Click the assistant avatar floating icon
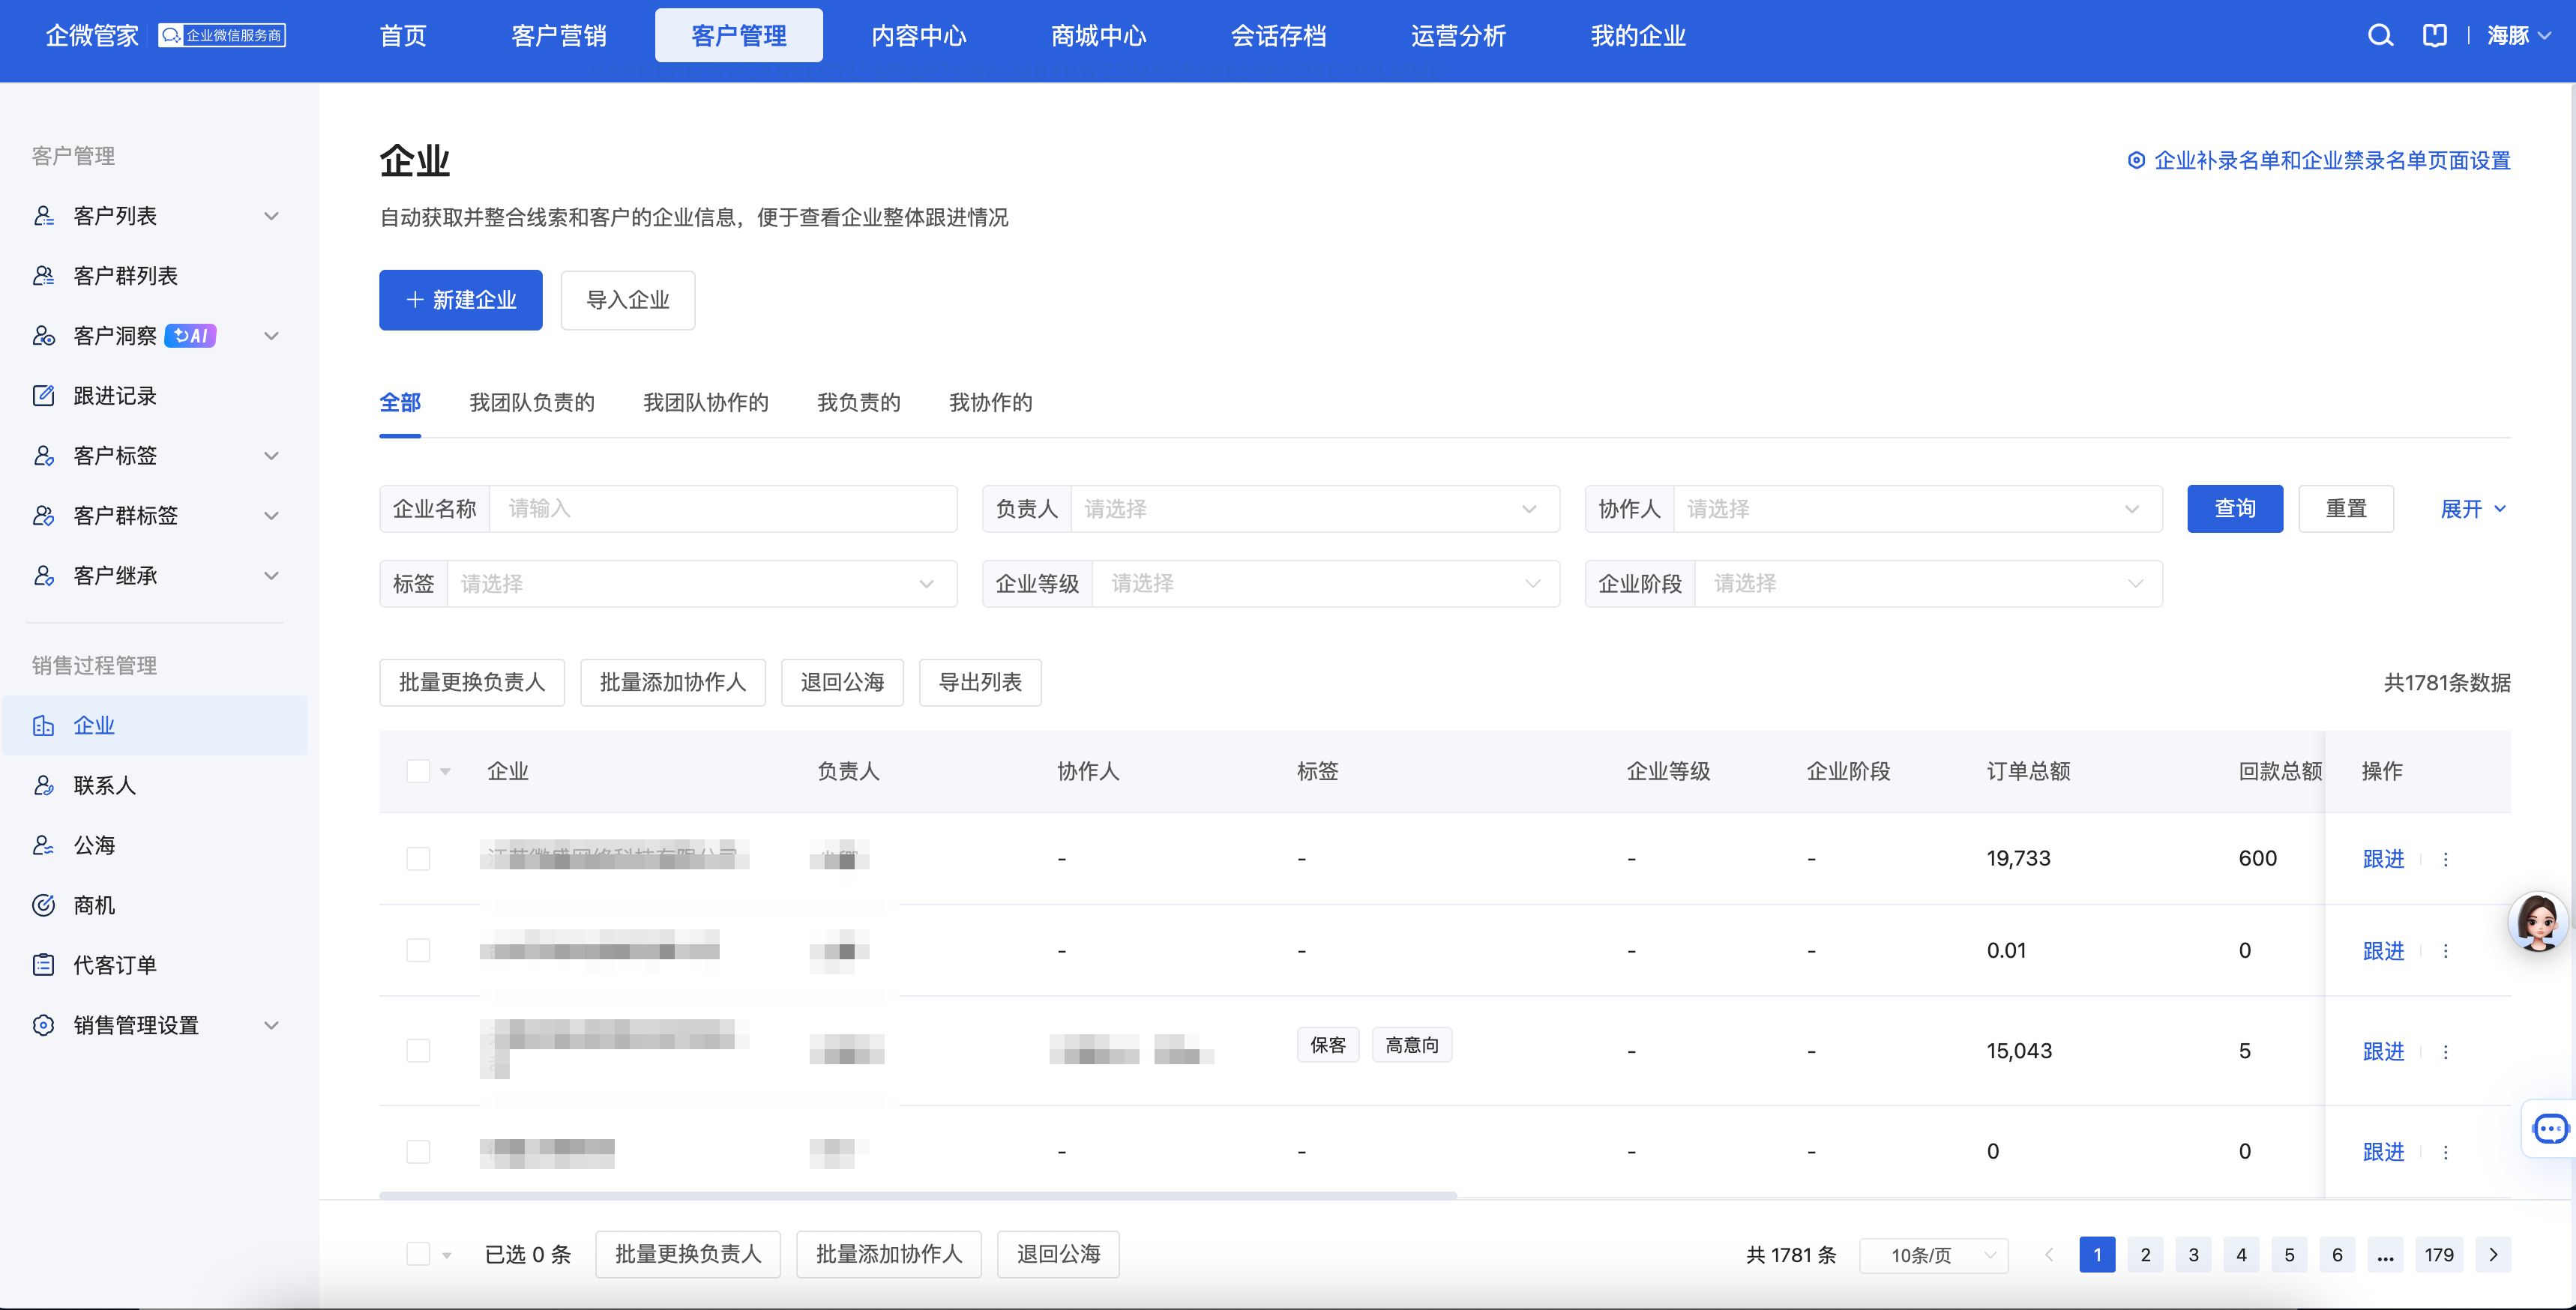The height and width of the screenshot is (1310, 2576). coord(2538,921)
